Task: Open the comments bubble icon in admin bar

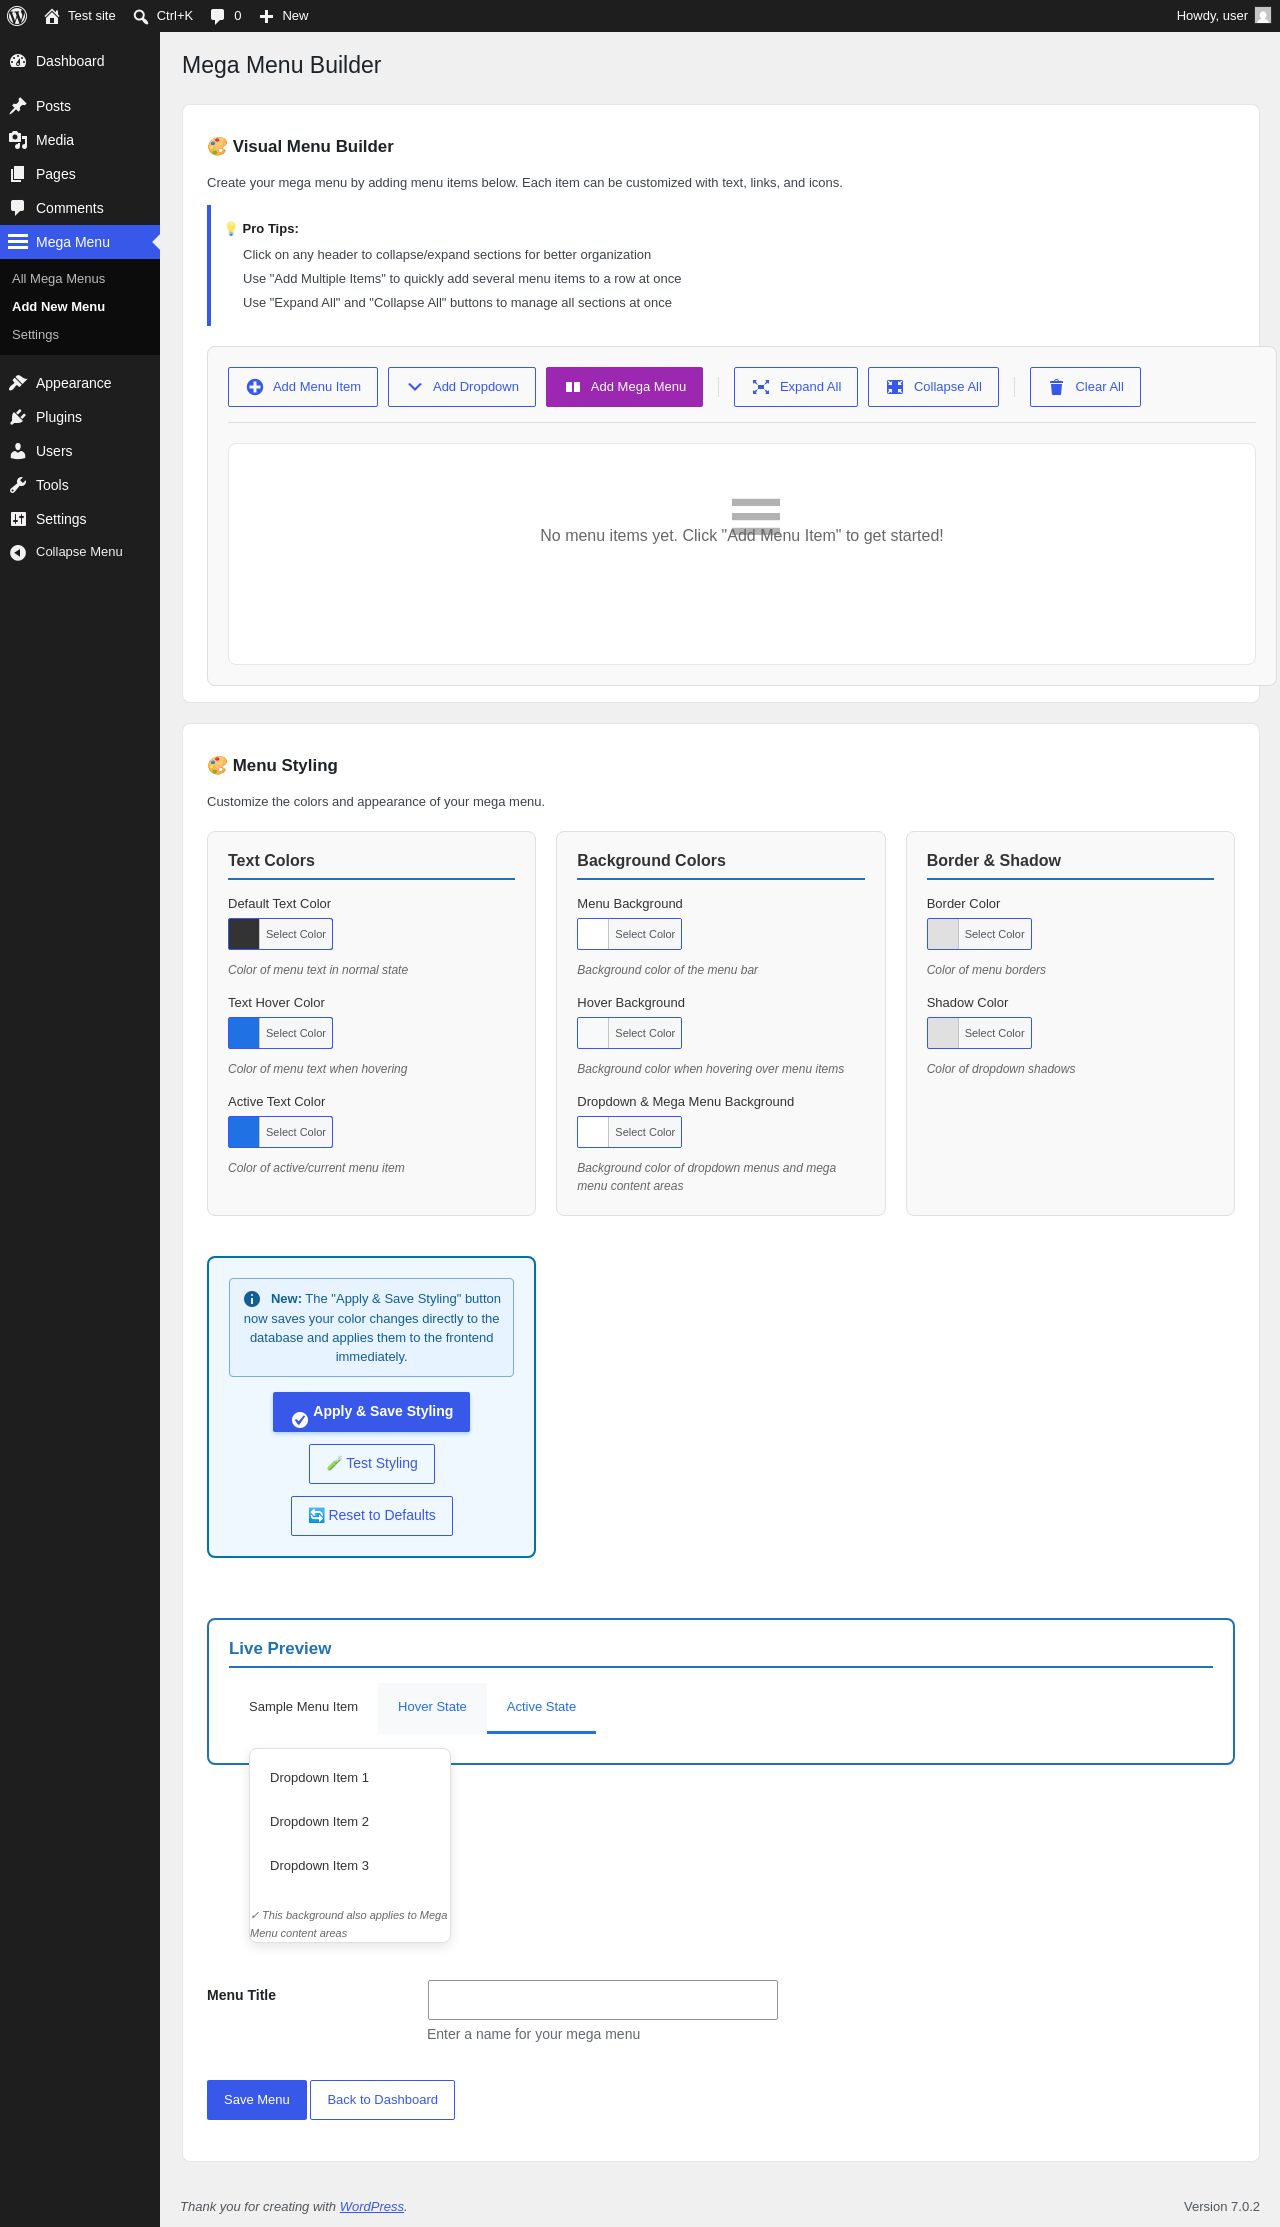Action: coord(218,16)
